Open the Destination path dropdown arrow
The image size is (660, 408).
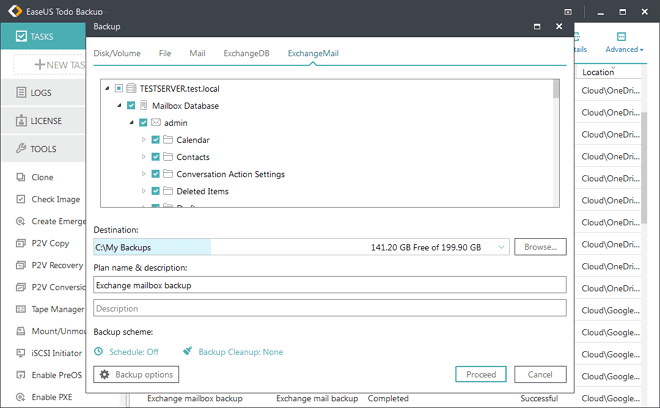pyautogui.click(x=501, y=247)
